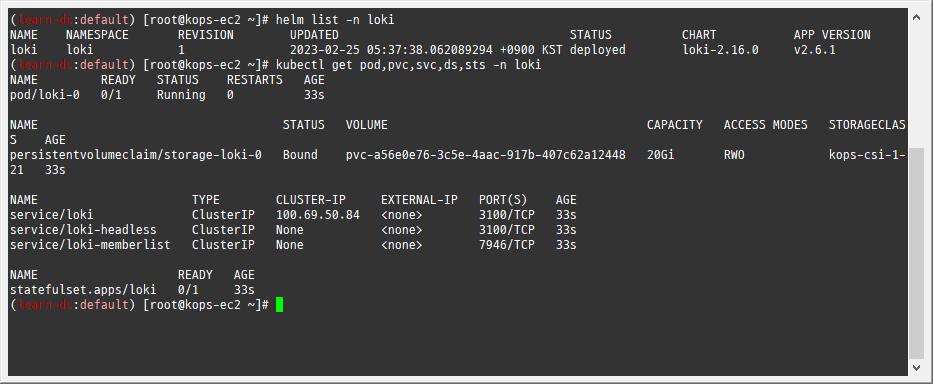The width and height of the screenshot is (933, 384).
Task: Click app version 'v2.6.1'
Action: 815,50
